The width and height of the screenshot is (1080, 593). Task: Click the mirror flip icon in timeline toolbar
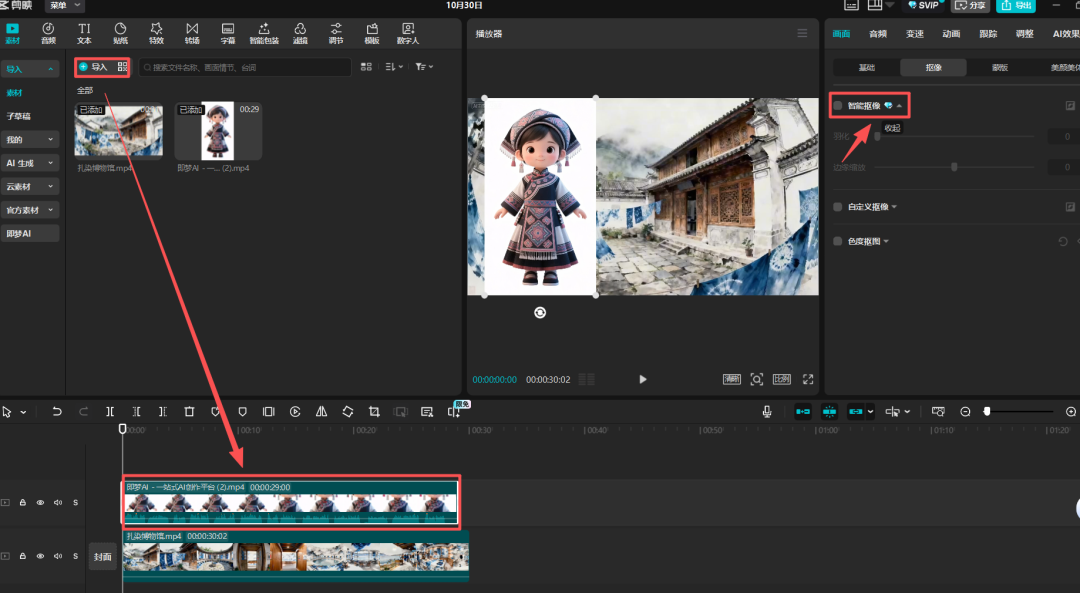(x=321, y=411)
